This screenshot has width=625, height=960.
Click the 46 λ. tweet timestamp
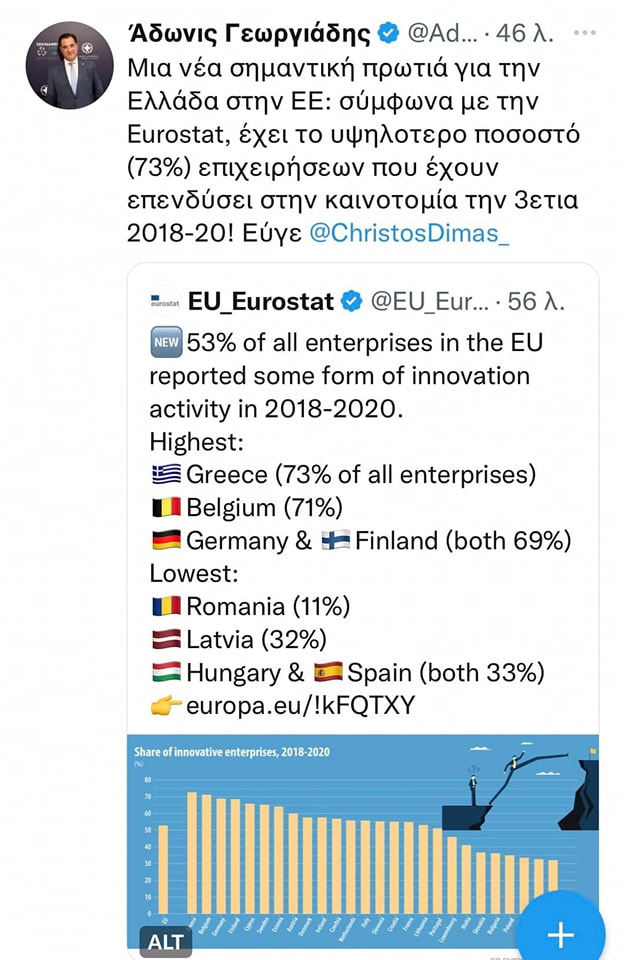(525, 33)
